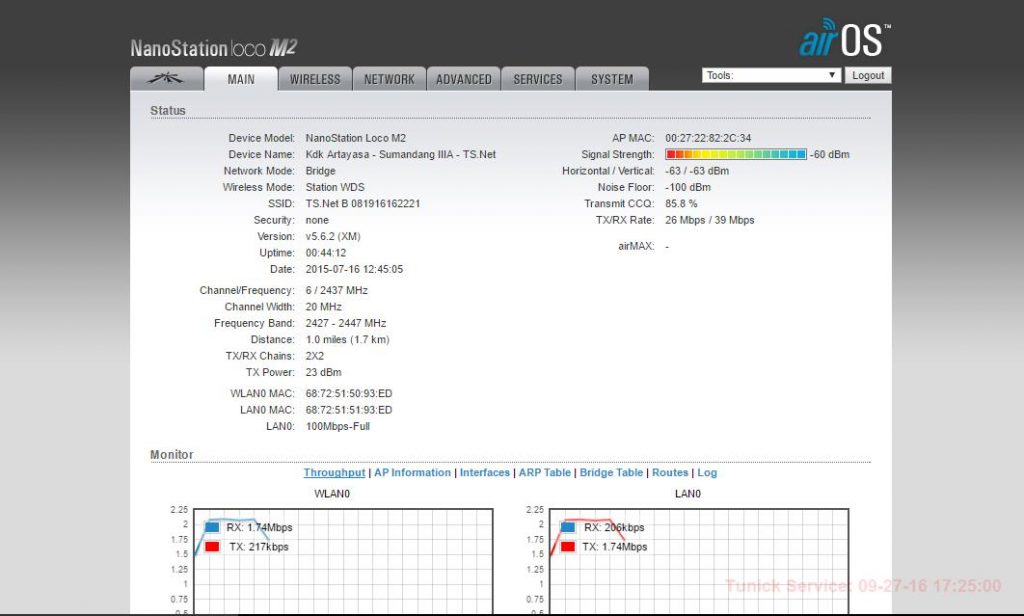Click the Noise Floor value -100 dBm
Image resolution: width=1024 pixels, height=616 pixels.
click(x=688, y=187)
